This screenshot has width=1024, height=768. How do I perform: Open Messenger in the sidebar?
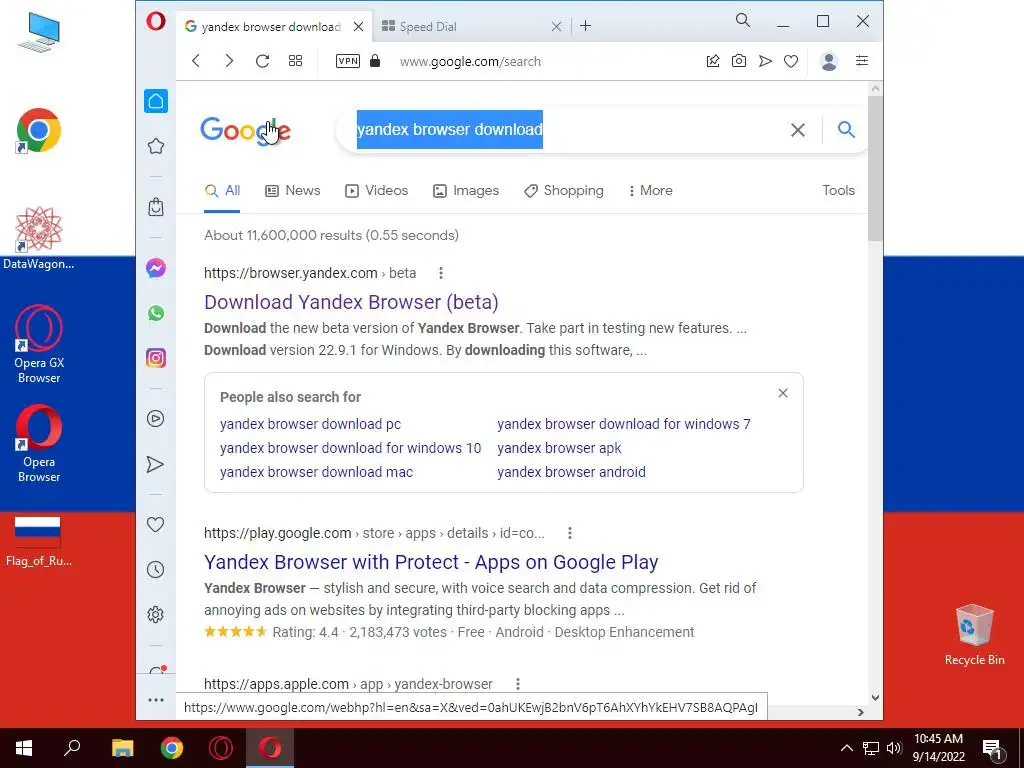pyautogui.click(x=155, y=268)
